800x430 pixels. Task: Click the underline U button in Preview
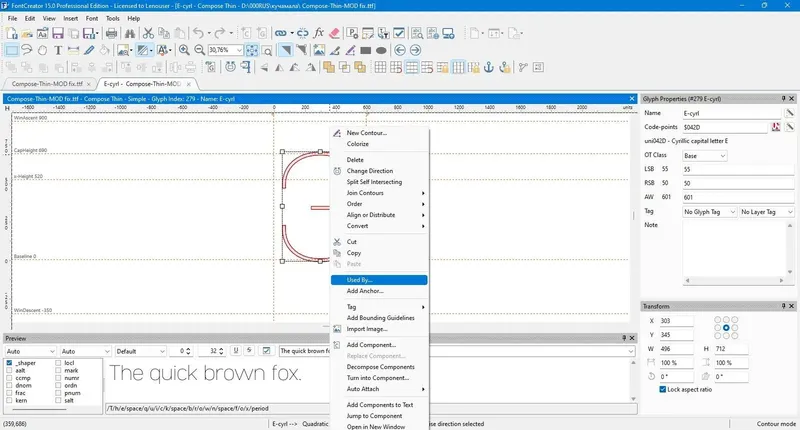coord(236,350)
